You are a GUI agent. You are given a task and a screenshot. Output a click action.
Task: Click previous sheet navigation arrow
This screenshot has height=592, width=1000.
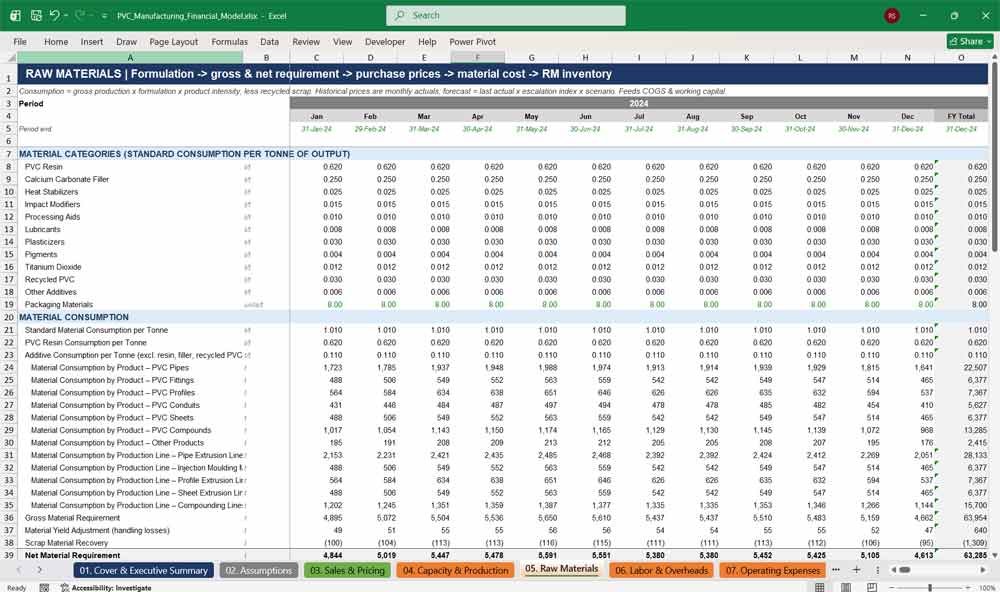(18, 570)
